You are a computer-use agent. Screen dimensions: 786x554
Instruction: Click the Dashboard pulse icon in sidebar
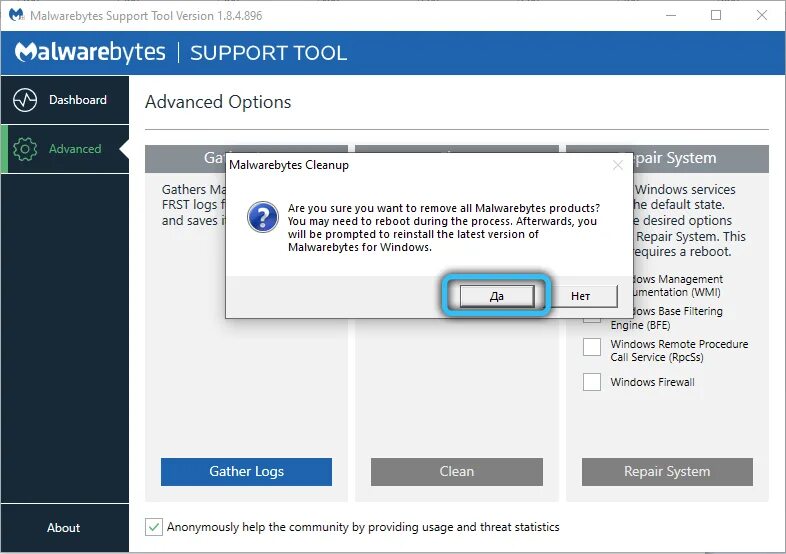point(25,100)
